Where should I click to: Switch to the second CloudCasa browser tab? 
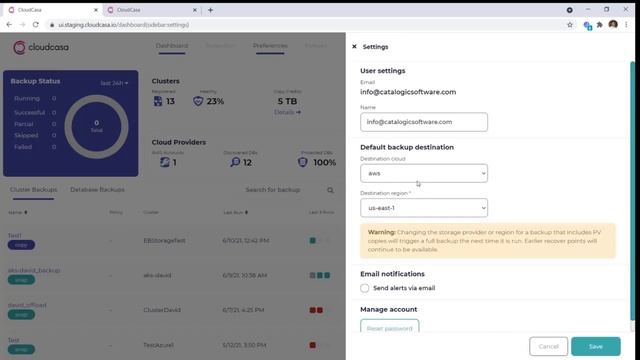click(x=151, y=10)
